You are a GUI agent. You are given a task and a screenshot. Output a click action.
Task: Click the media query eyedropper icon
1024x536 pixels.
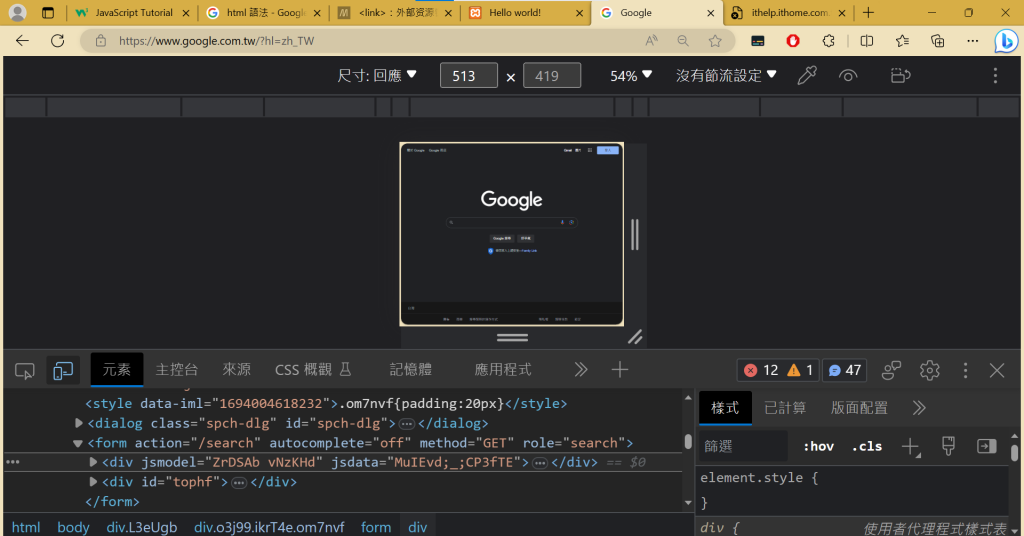click(x=807, y=76)
